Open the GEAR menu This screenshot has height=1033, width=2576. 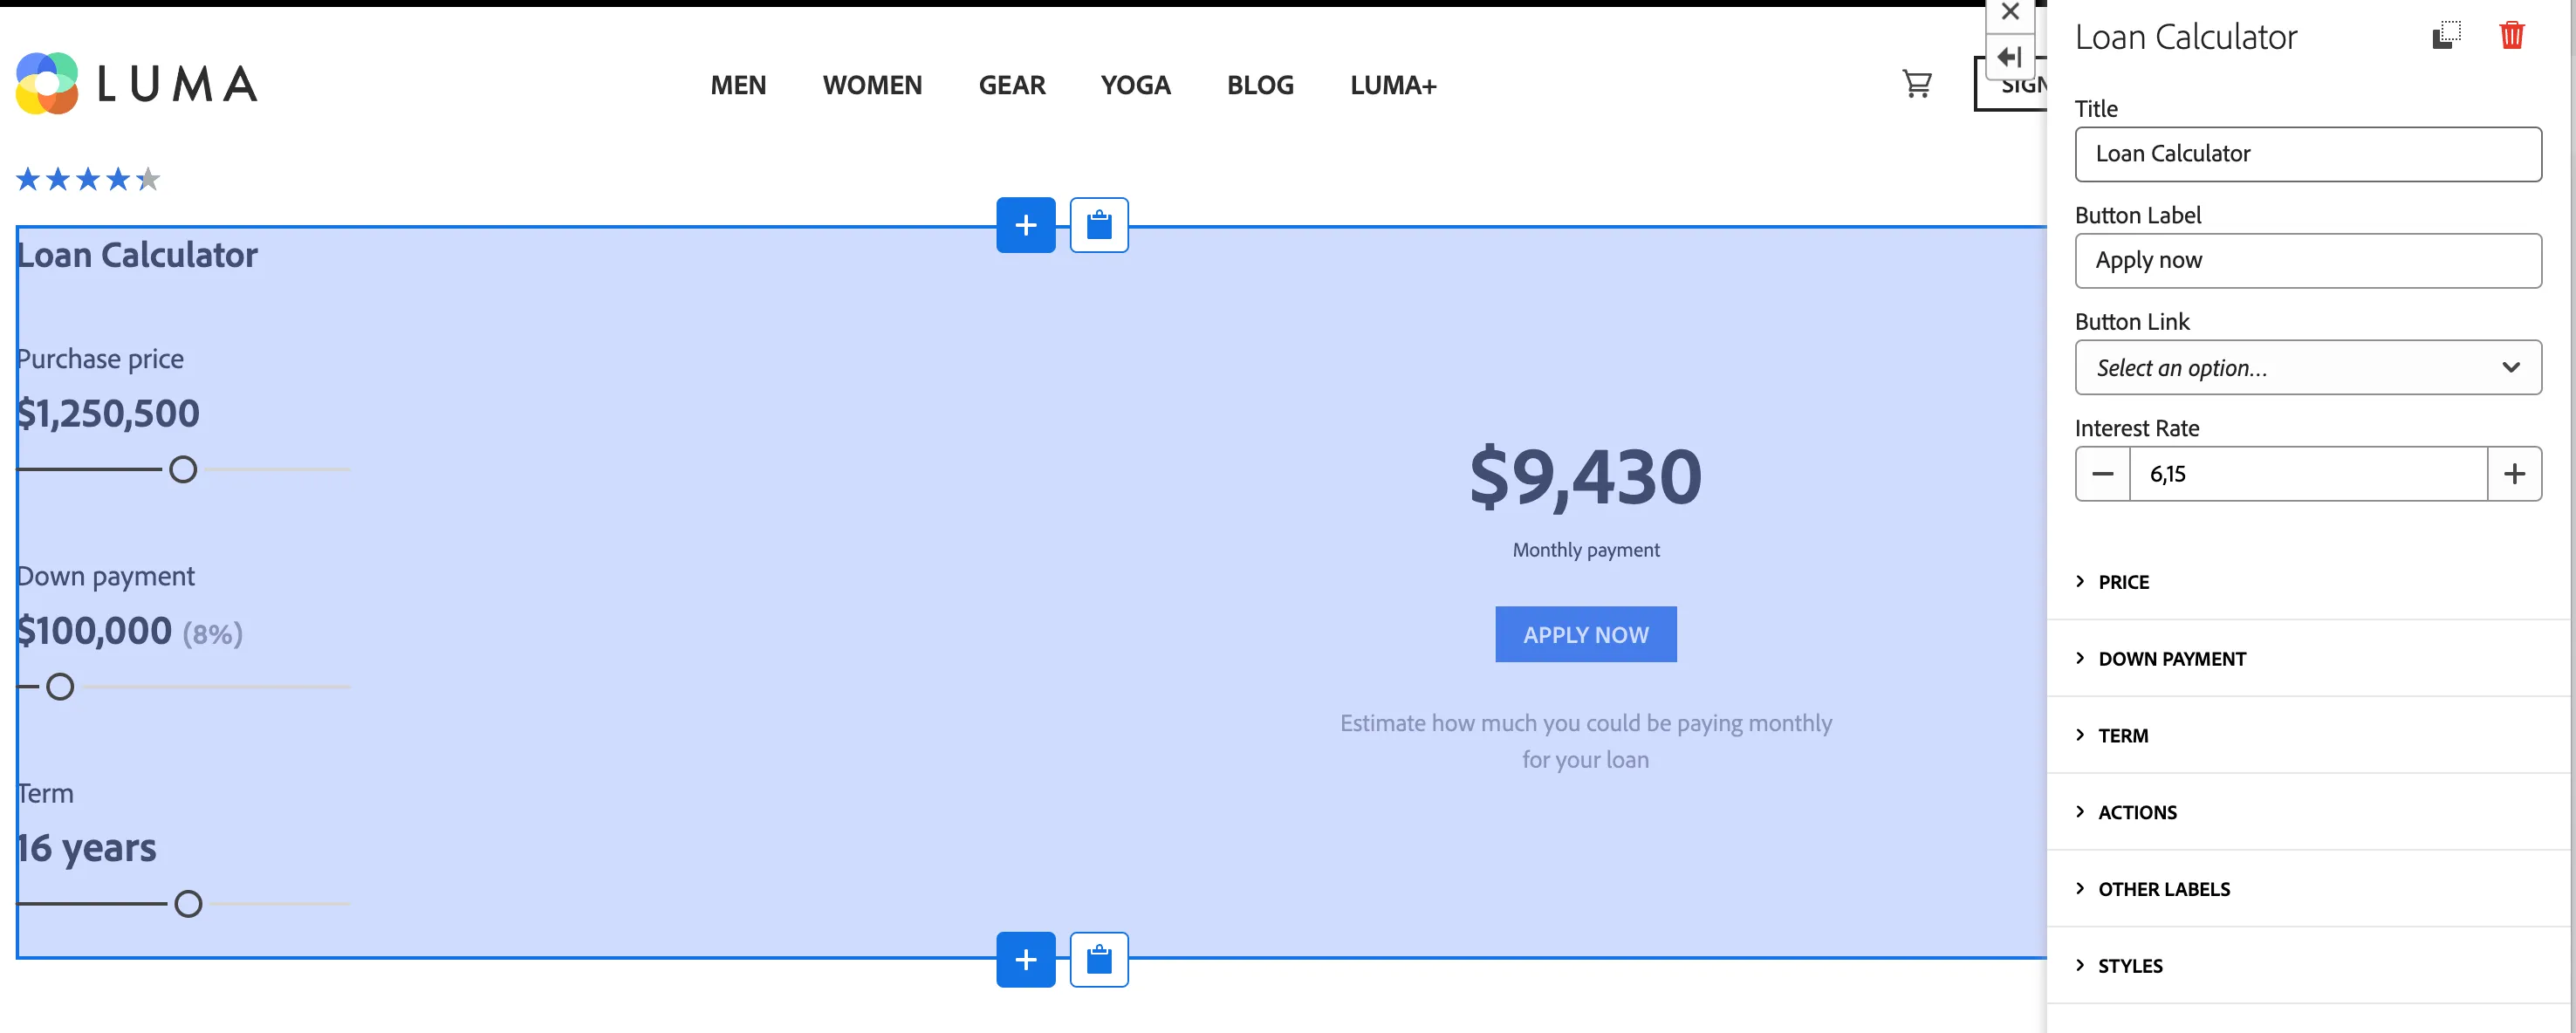click(1012, 85)
